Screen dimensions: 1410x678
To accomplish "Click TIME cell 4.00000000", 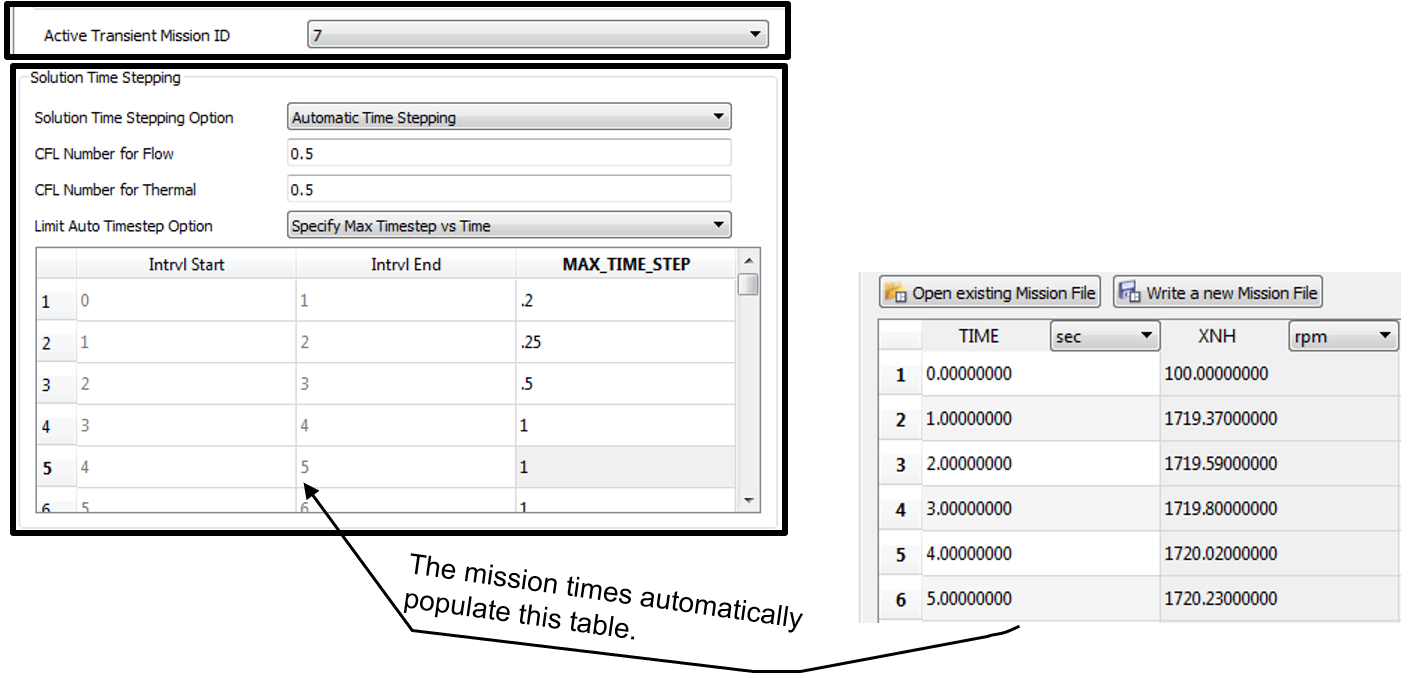I will point(1040,554).
